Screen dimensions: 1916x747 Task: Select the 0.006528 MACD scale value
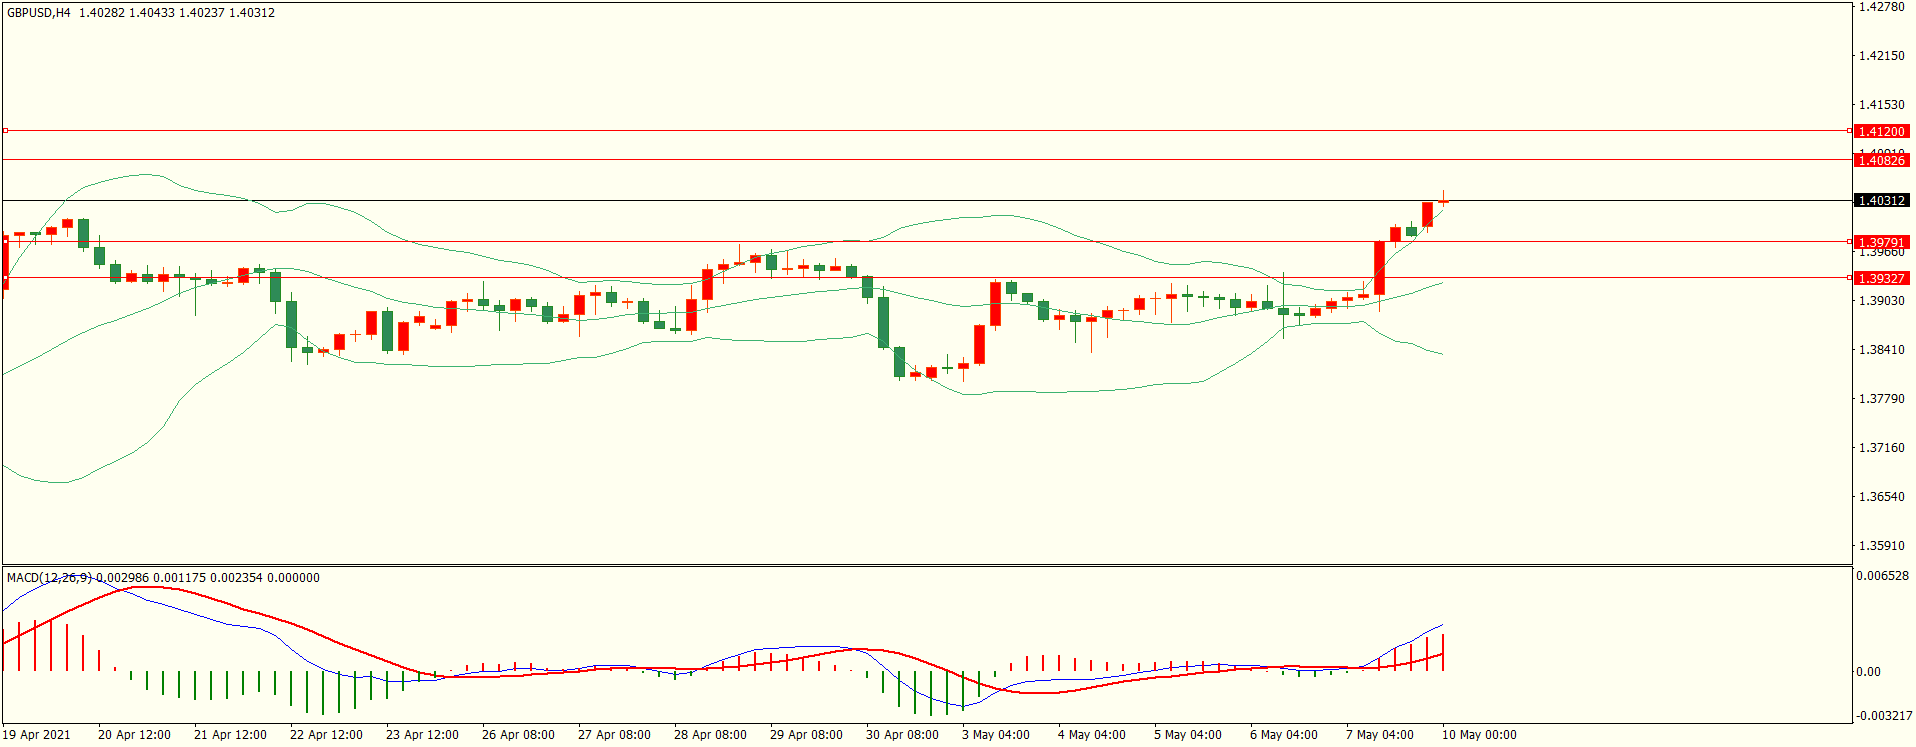pyautogui.click(x=1882, y=576)
